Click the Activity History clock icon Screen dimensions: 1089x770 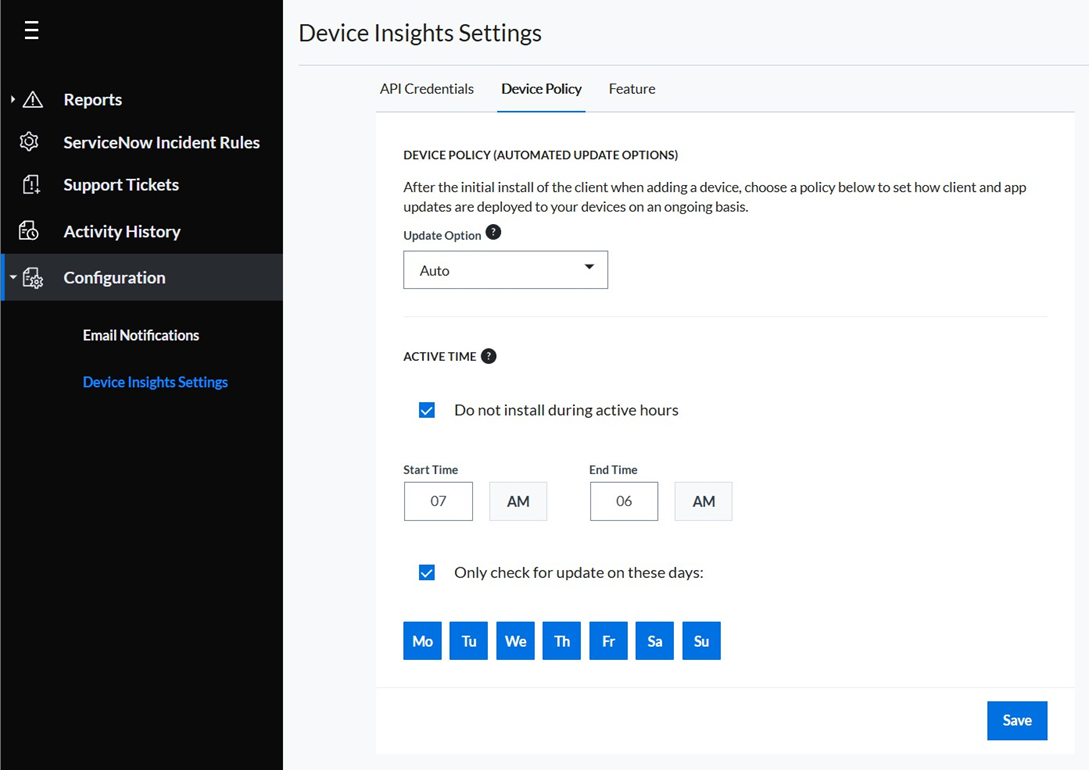click(x=30, y=231)
